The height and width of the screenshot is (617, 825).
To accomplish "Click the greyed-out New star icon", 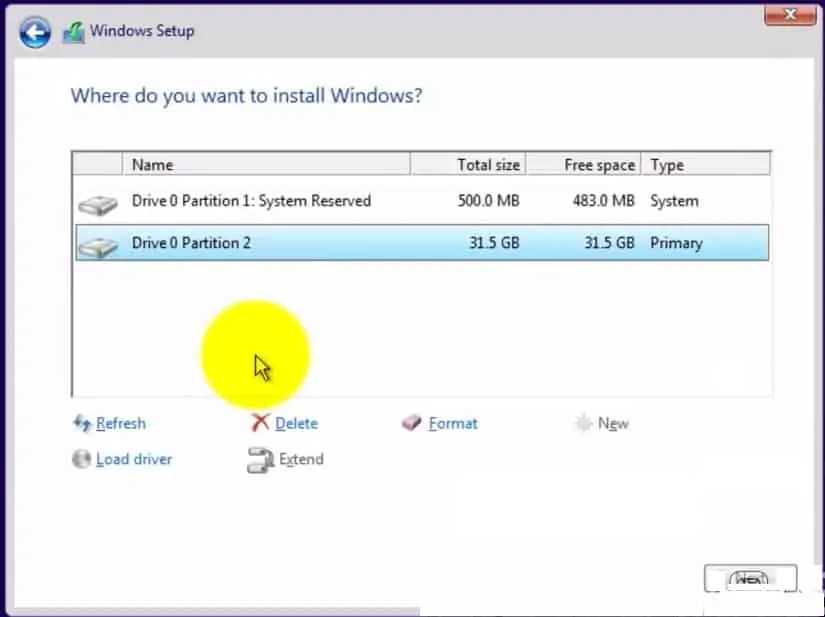I will 583,423.
